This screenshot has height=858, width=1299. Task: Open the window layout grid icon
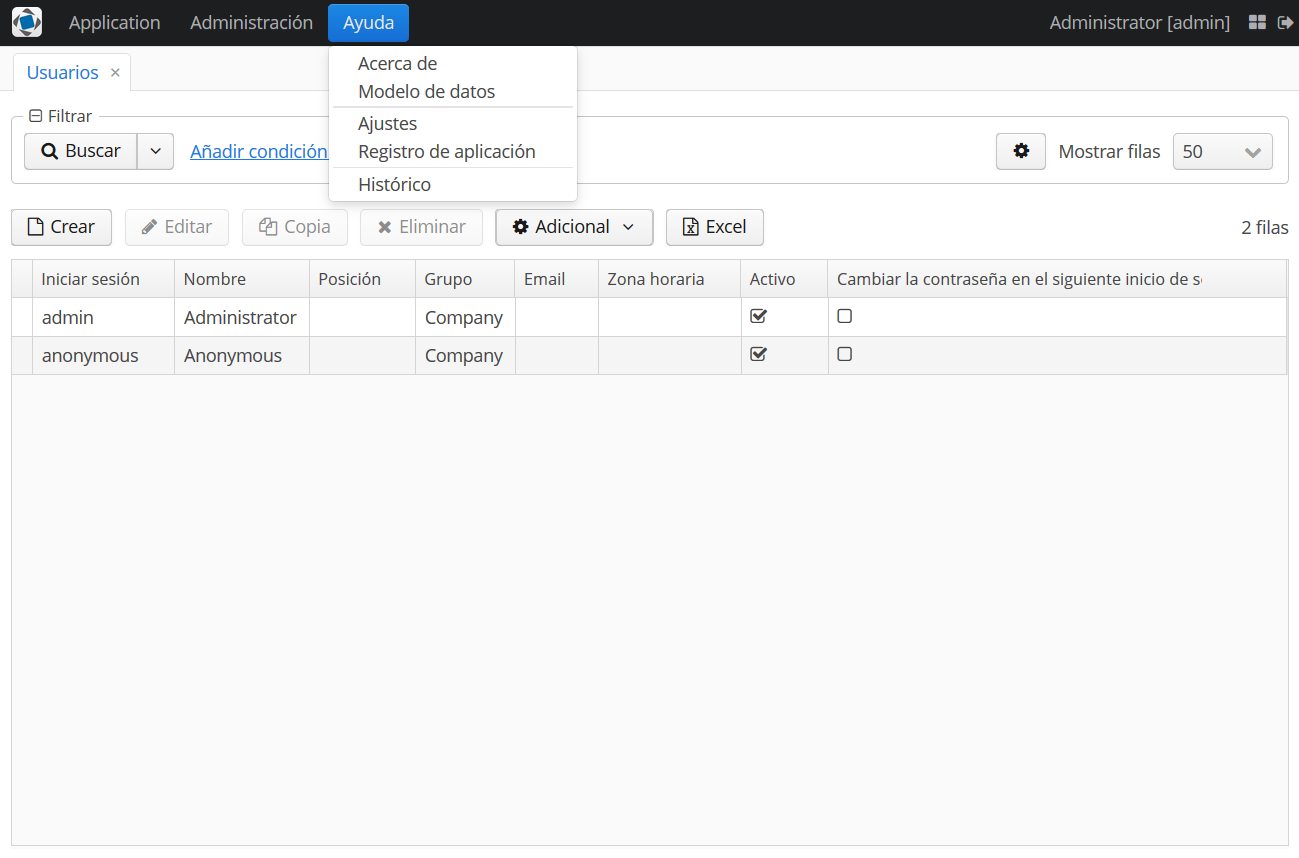1258,22
